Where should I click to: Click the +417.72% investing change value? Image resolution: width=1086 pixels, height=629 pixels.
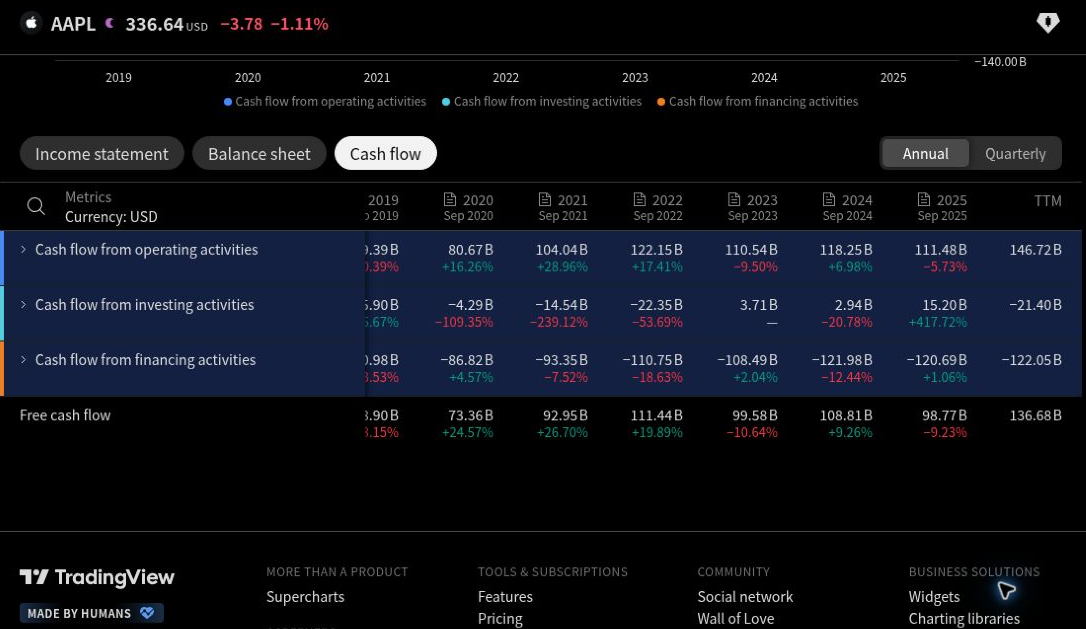[938, 322]
